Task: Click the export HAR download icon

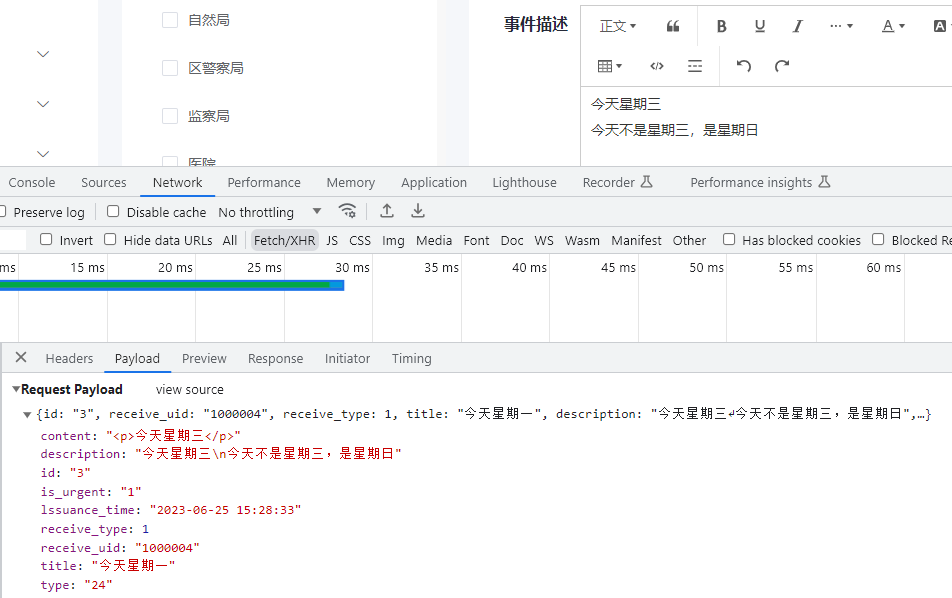Action: click(x=418, y=211)
